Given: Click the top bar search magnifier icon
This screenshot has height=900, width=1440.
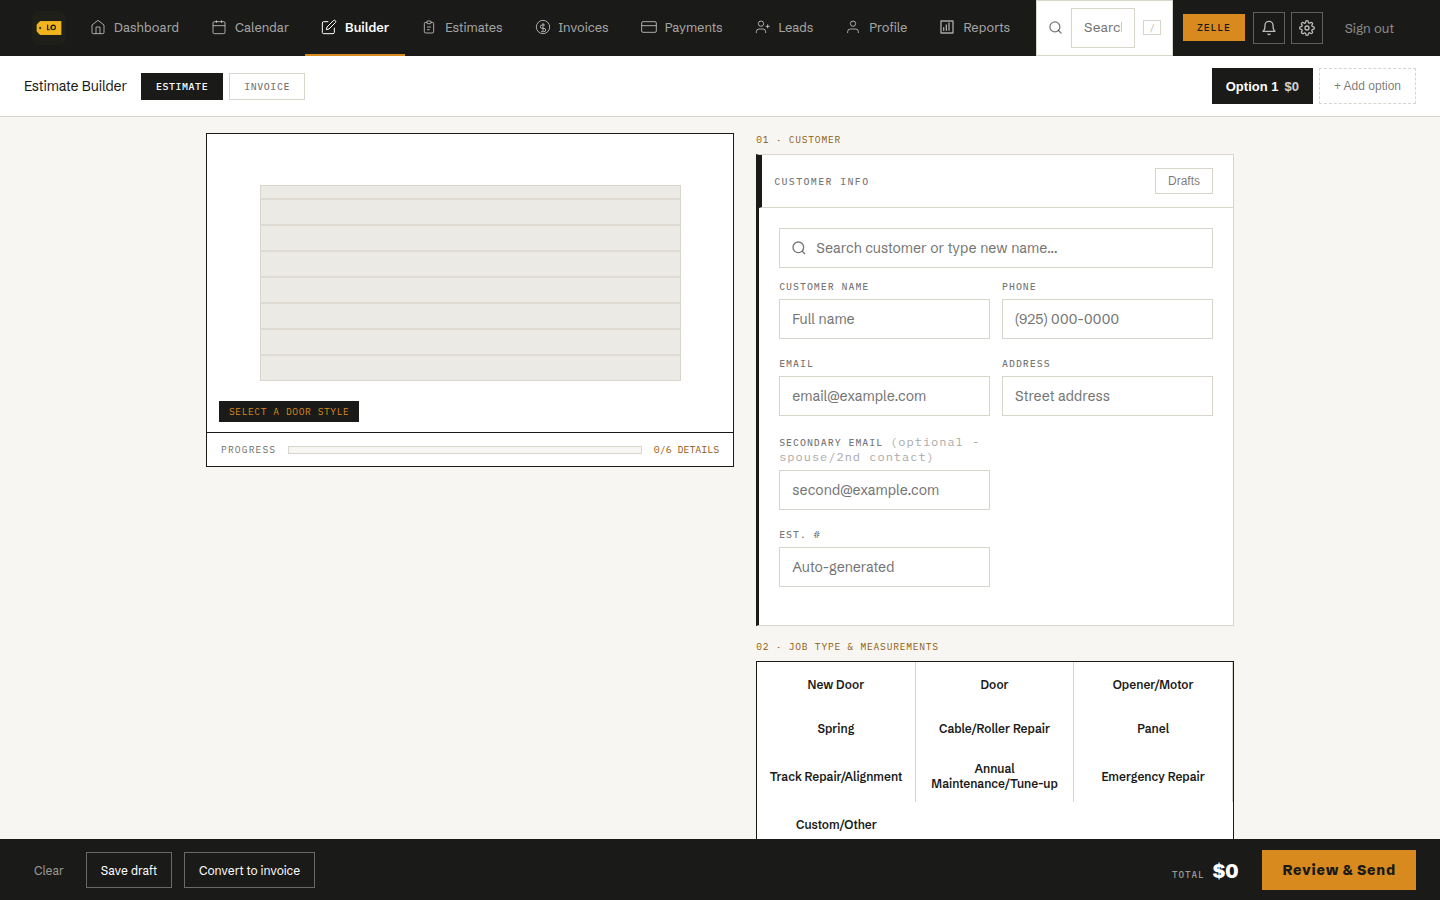Looking at the screenshot, I should click(x=1055, y=28).
